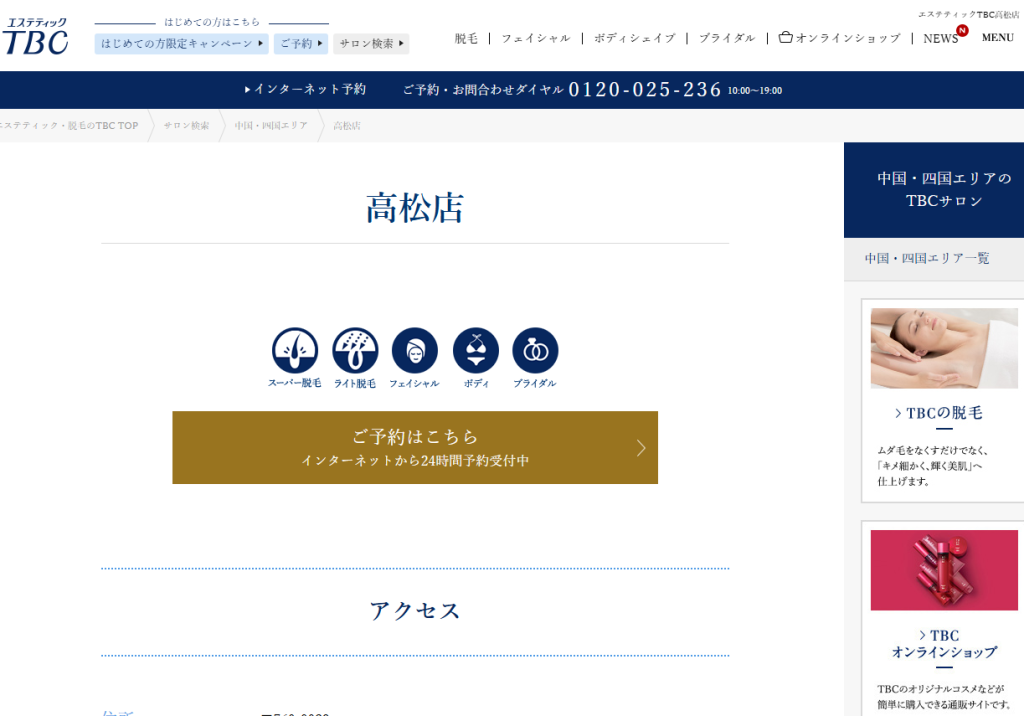
Task: Open the ボディシェイプ navigation menu item
Action: point(634,38)
